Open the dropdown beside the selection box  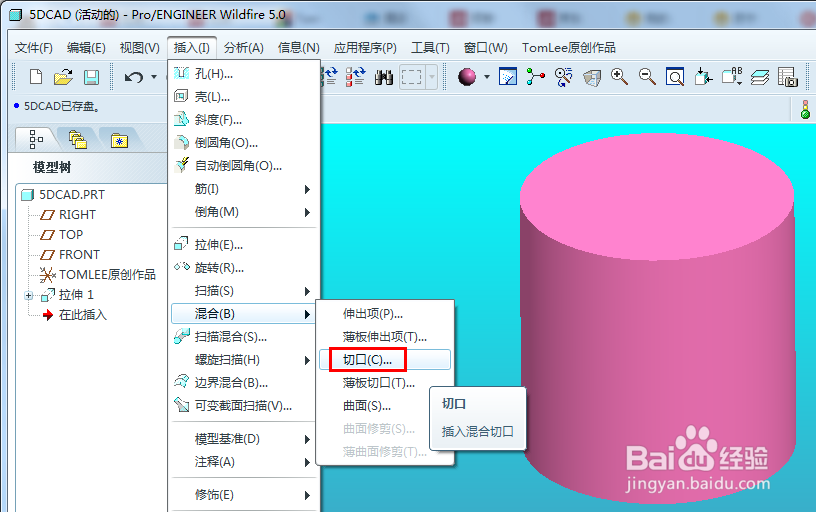431,77
